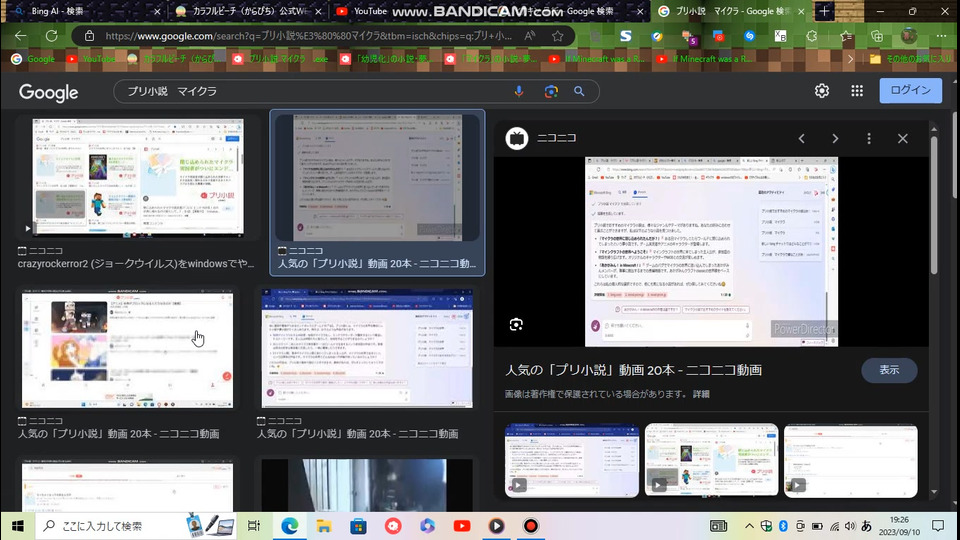Go back with the browser back arrow

pyautogui.click(x=21, y=36)
